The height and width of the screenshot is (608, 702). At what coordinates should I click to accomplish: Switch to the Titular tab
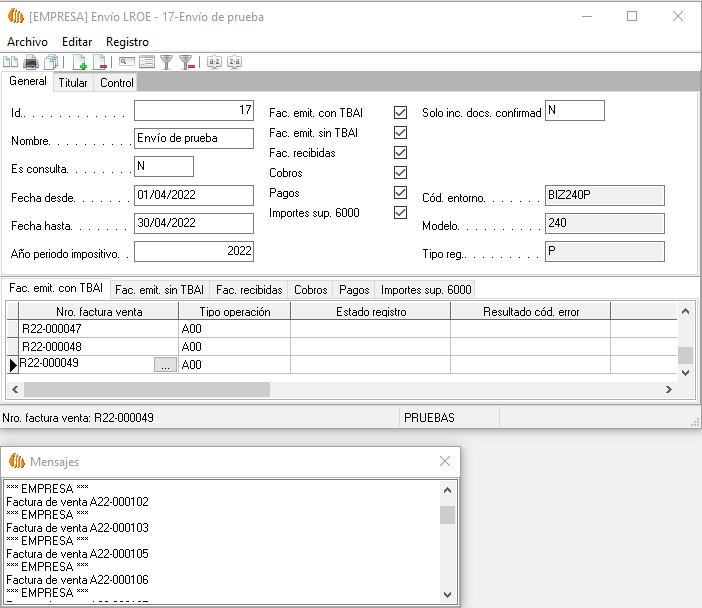(73, 83)
